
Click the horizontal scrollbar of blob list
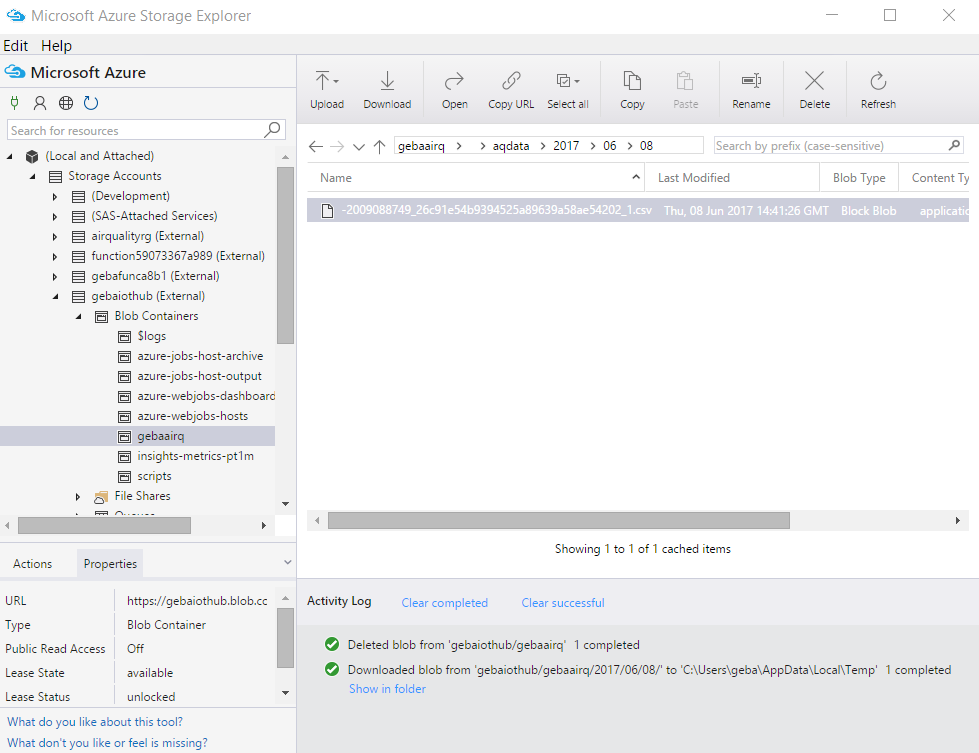[558, 521]
